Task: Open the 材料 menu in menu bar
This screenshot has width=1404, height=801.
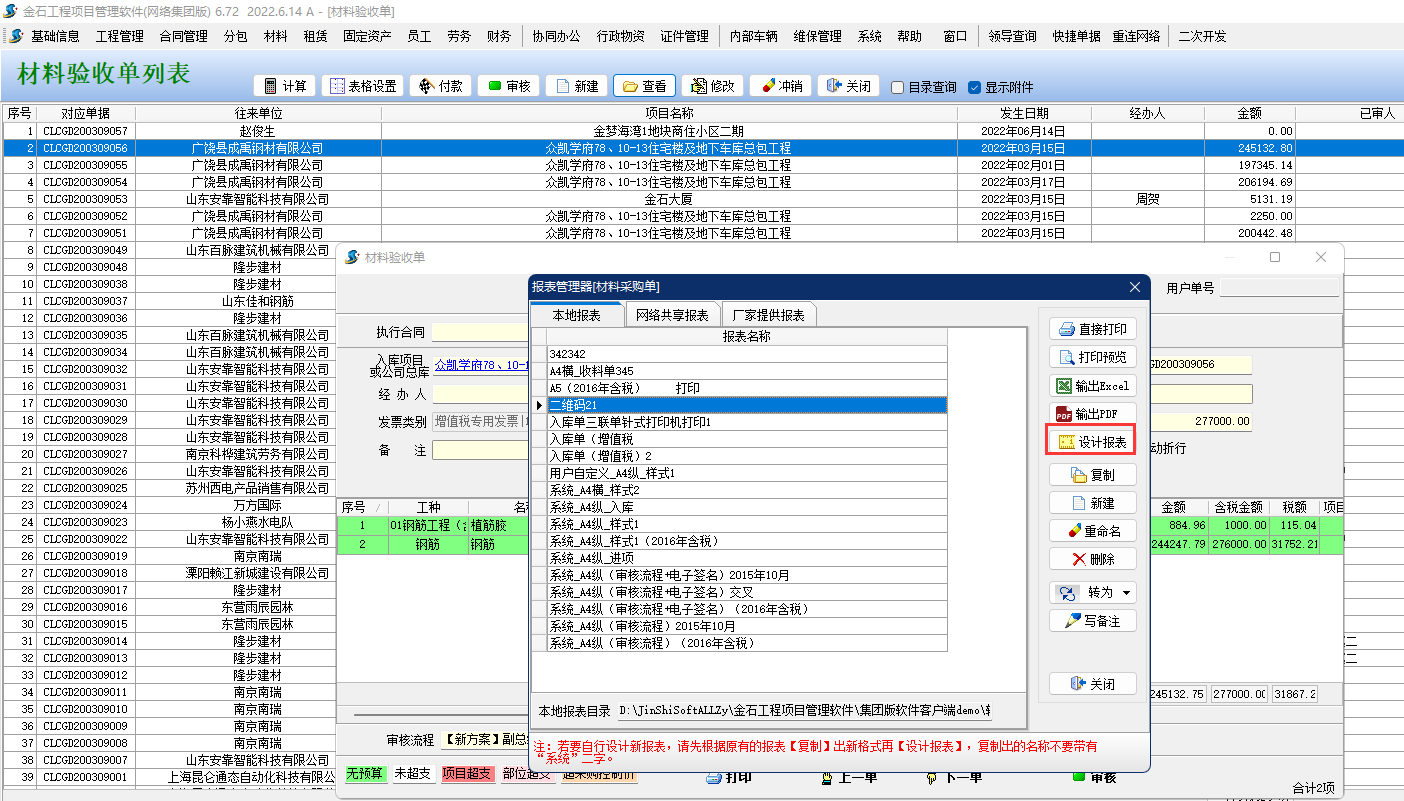Action: click(275, 36)
